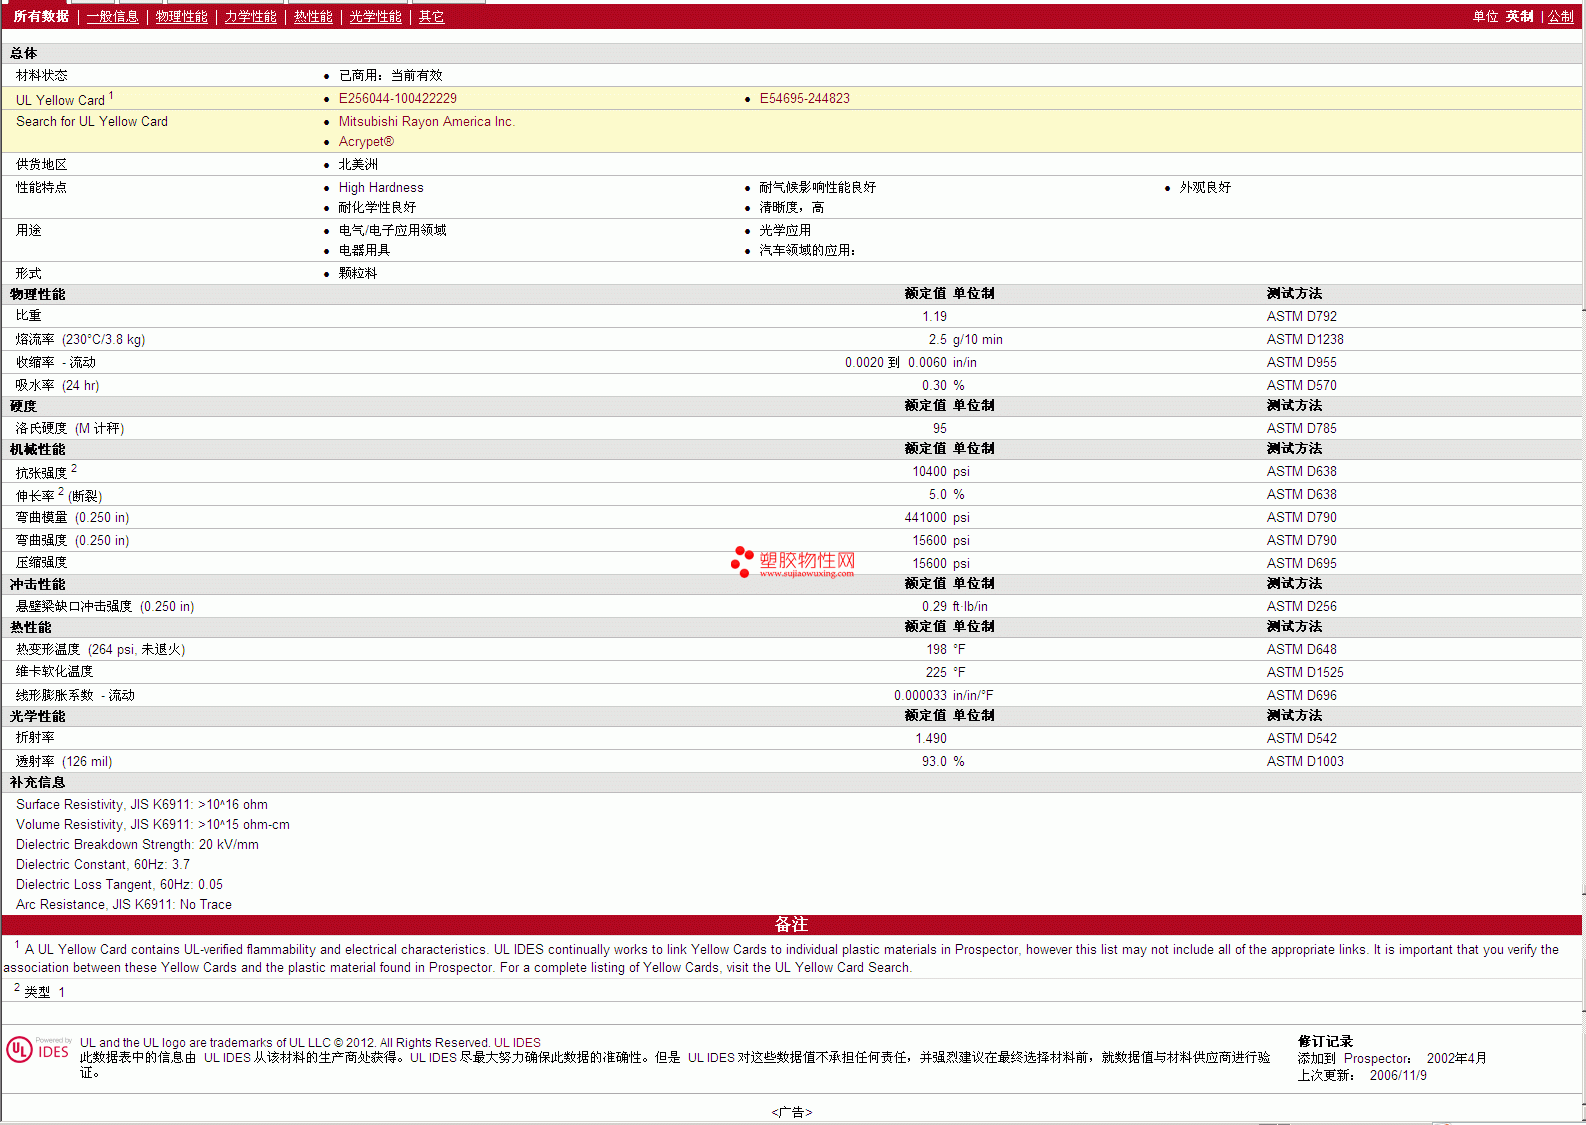Select the 所有数据 tab
The width and height of the screenshot is (1586, 1125).
(41, 17)
